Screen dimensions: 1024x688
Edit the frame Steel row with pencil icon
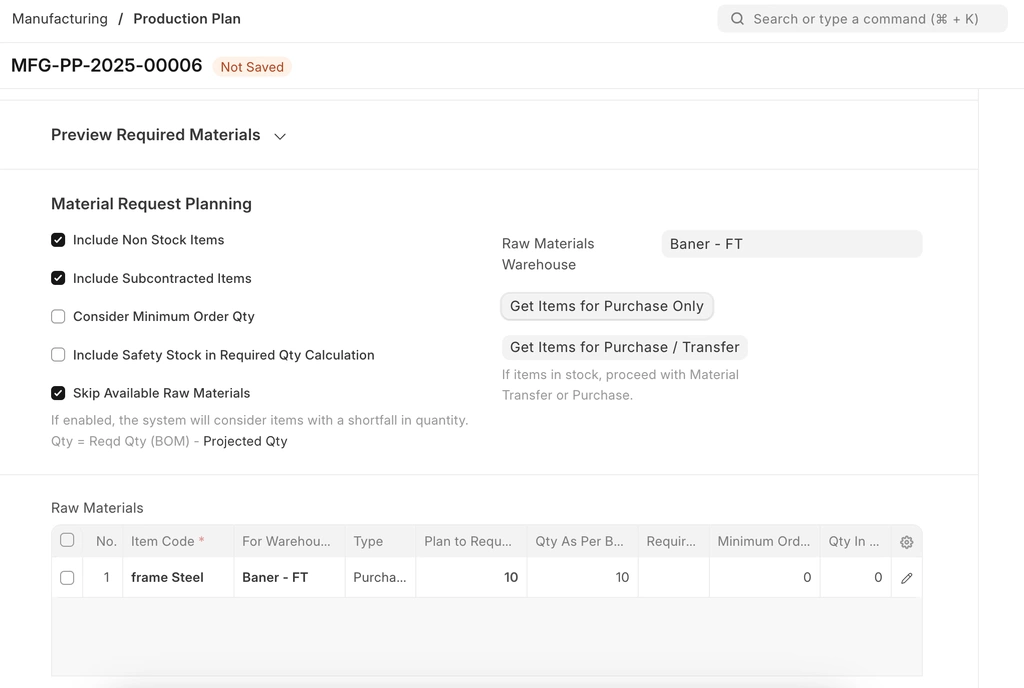pyautogui.click(x=906, y=578)
